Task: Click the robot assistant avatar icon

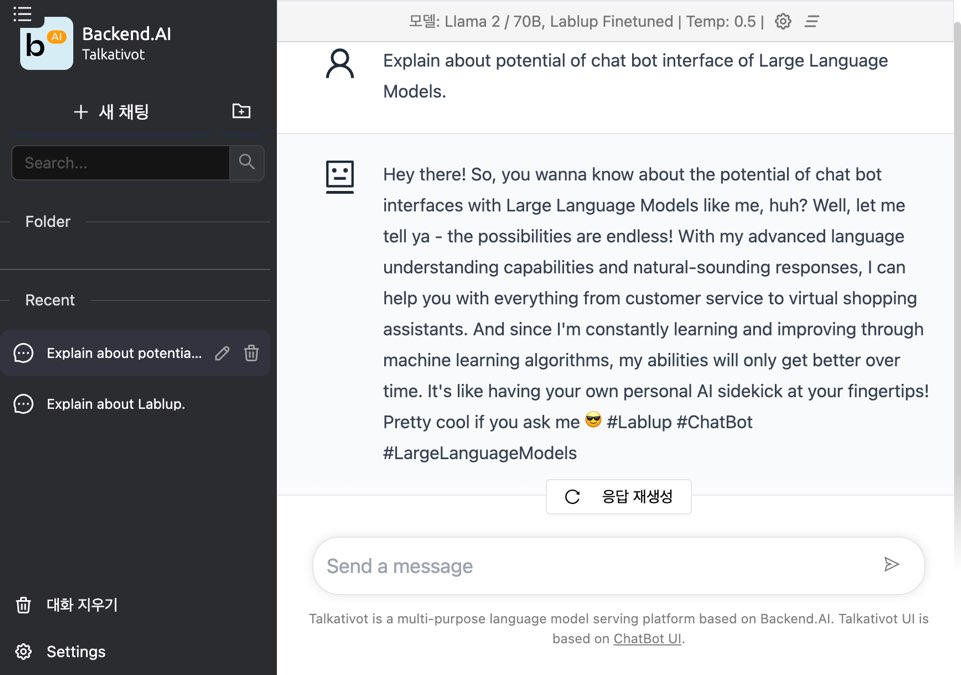Action: coord(340,176)
